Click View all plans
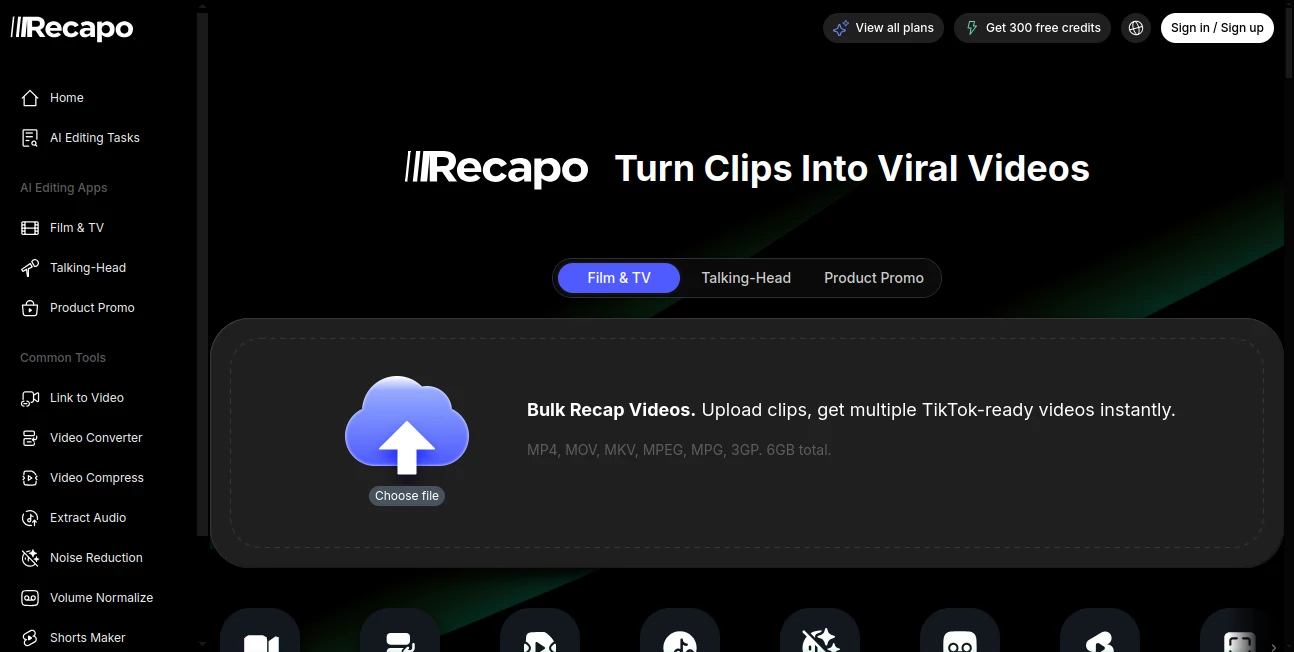The image size is (1294, 652). click(883, 28)
